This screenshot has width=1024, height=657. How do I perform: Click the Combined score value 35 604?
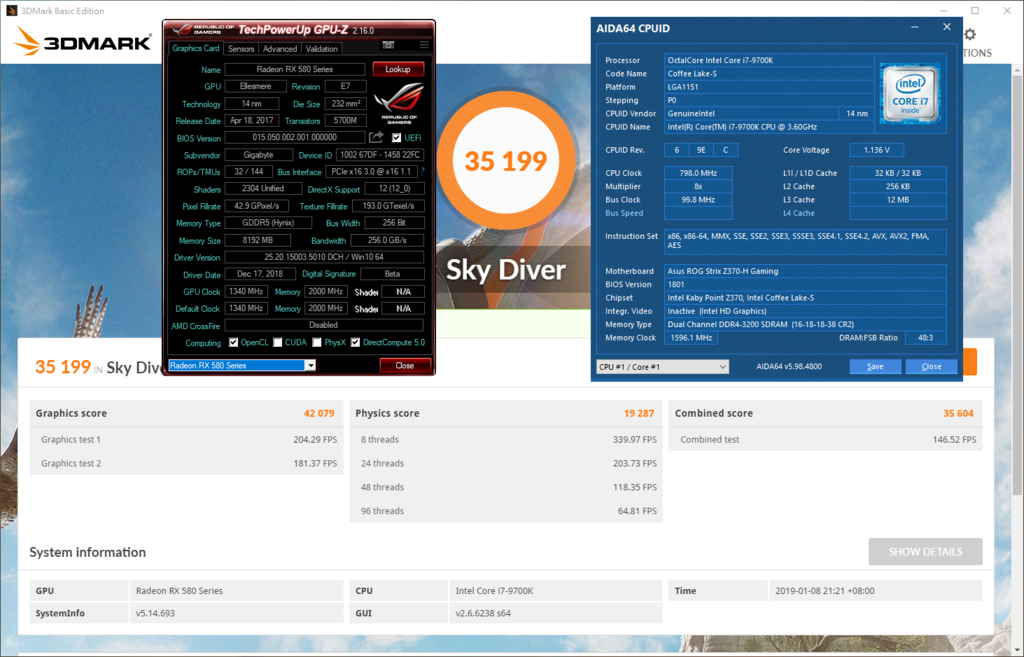tap(958, 413)
